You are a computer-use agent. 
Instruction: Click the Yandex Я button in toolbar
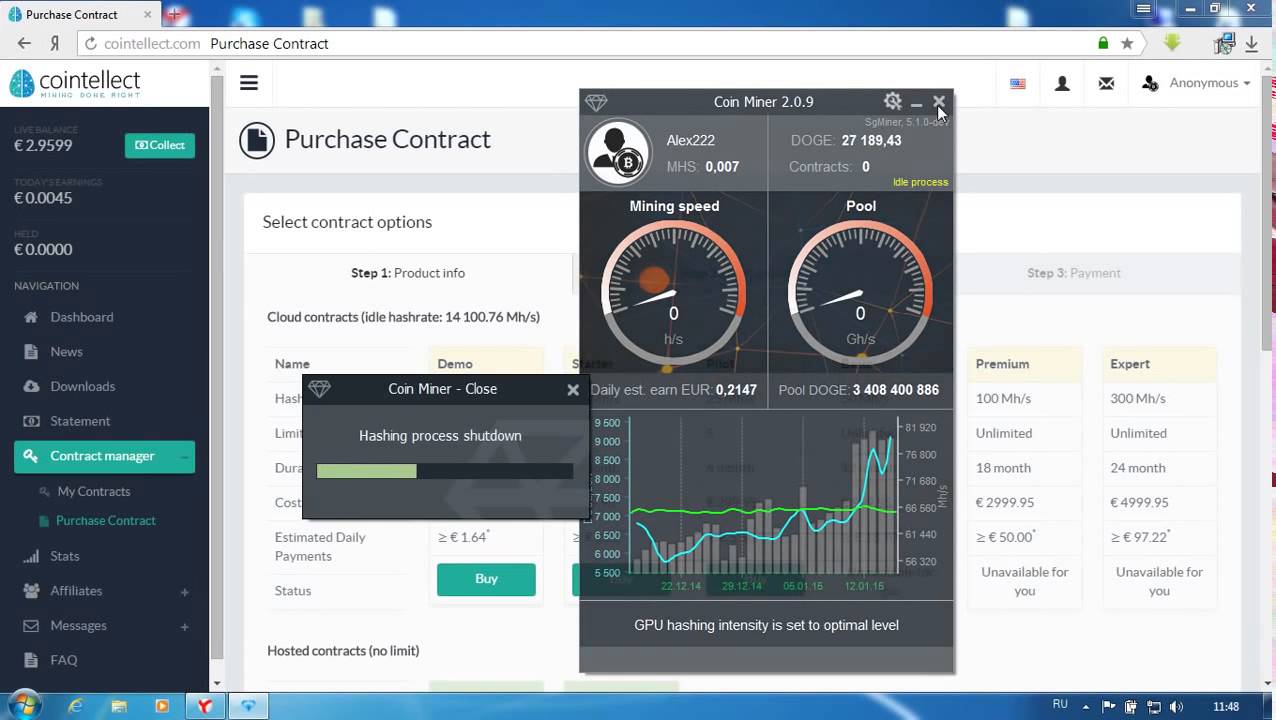coord(55,43)
